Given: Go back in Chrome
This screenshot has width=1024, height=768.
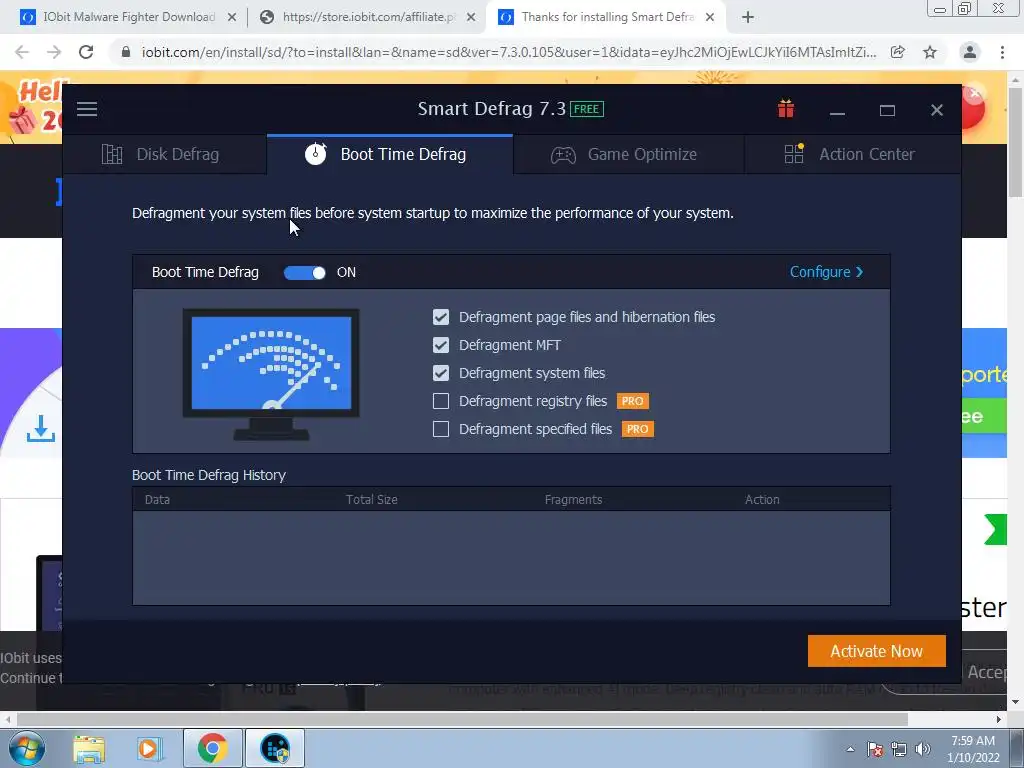Looking at the screenshot, I should tap(22, 52).
